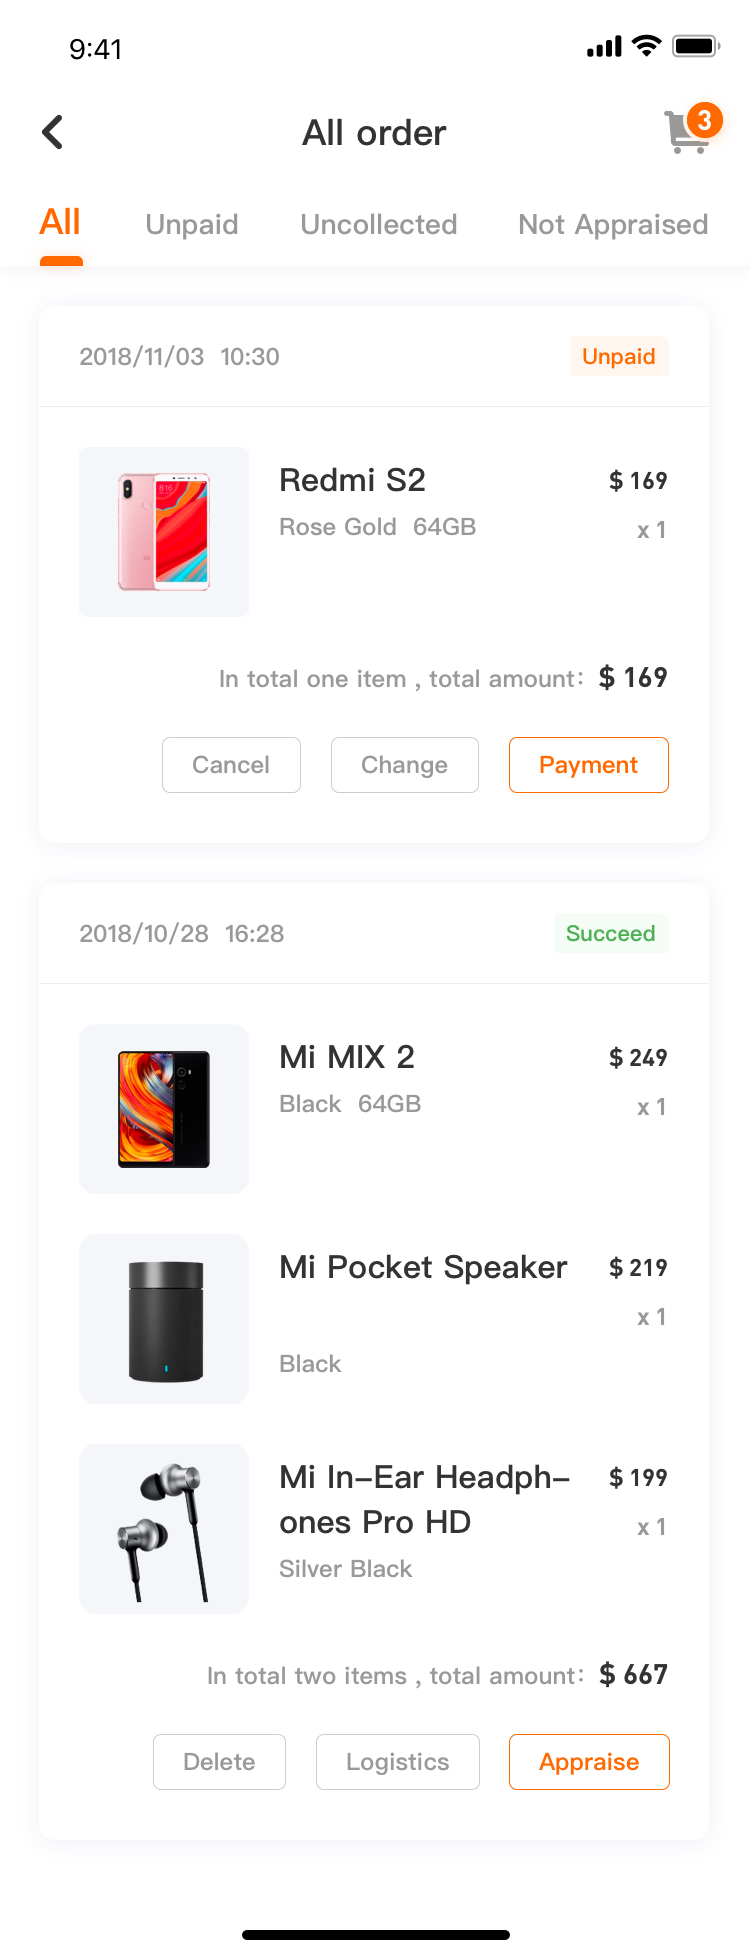Tap the Appraise button

point(589,1762)
